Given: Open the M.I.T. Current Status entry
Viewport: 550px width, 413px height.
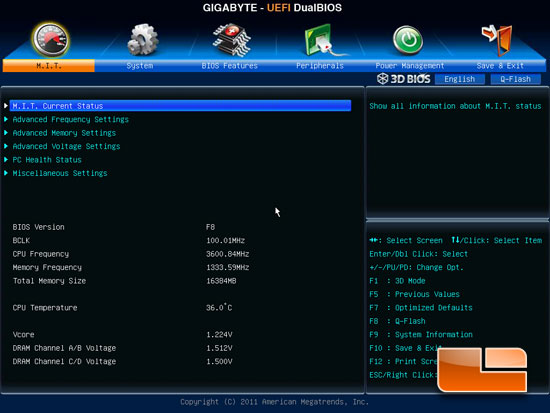Looking at the screenshot, I should point(180,106).
